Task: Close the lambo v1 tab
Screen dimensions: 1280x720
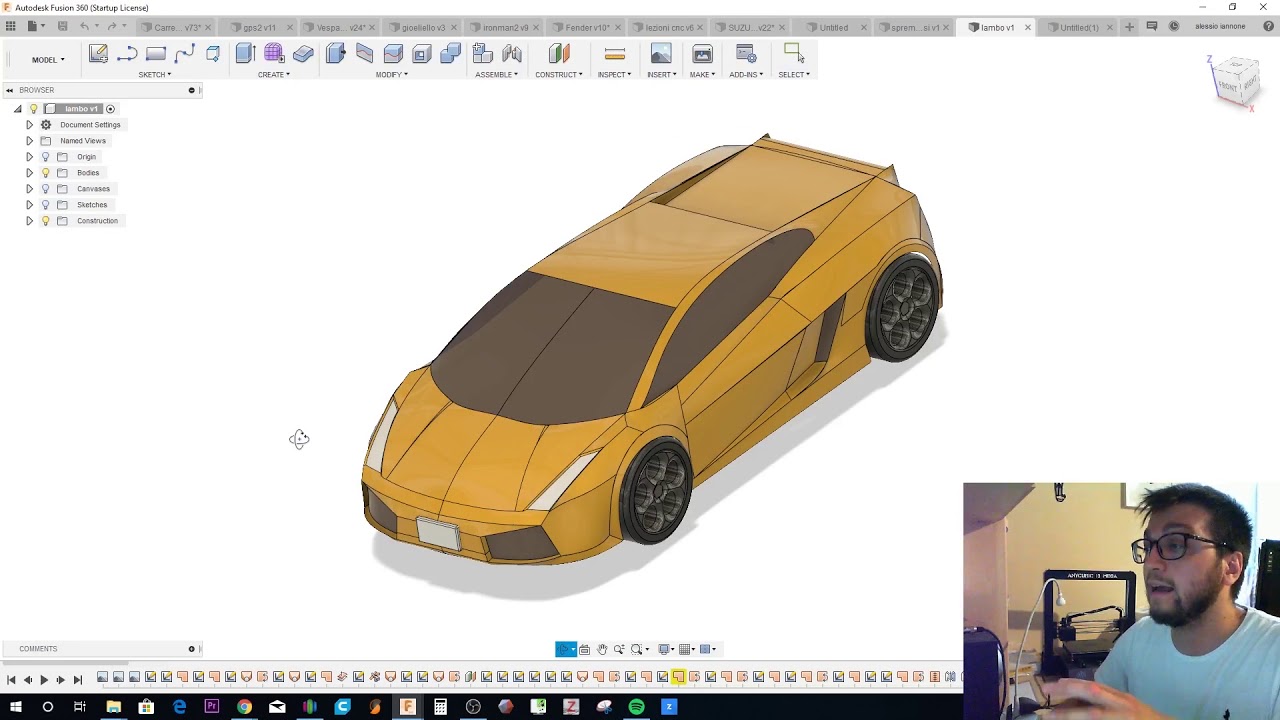Action: pyautogui.click(x=1027, y=27)
